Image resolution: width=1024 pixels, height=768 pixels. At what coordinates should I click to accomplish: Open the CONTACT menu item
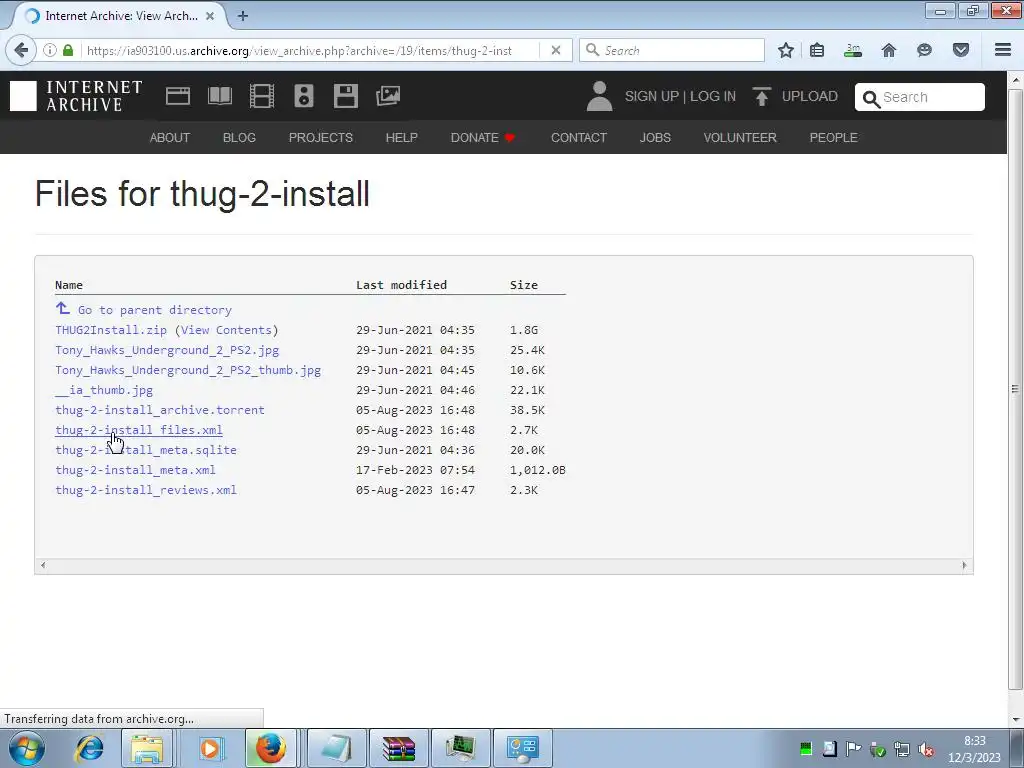[579, 138]
